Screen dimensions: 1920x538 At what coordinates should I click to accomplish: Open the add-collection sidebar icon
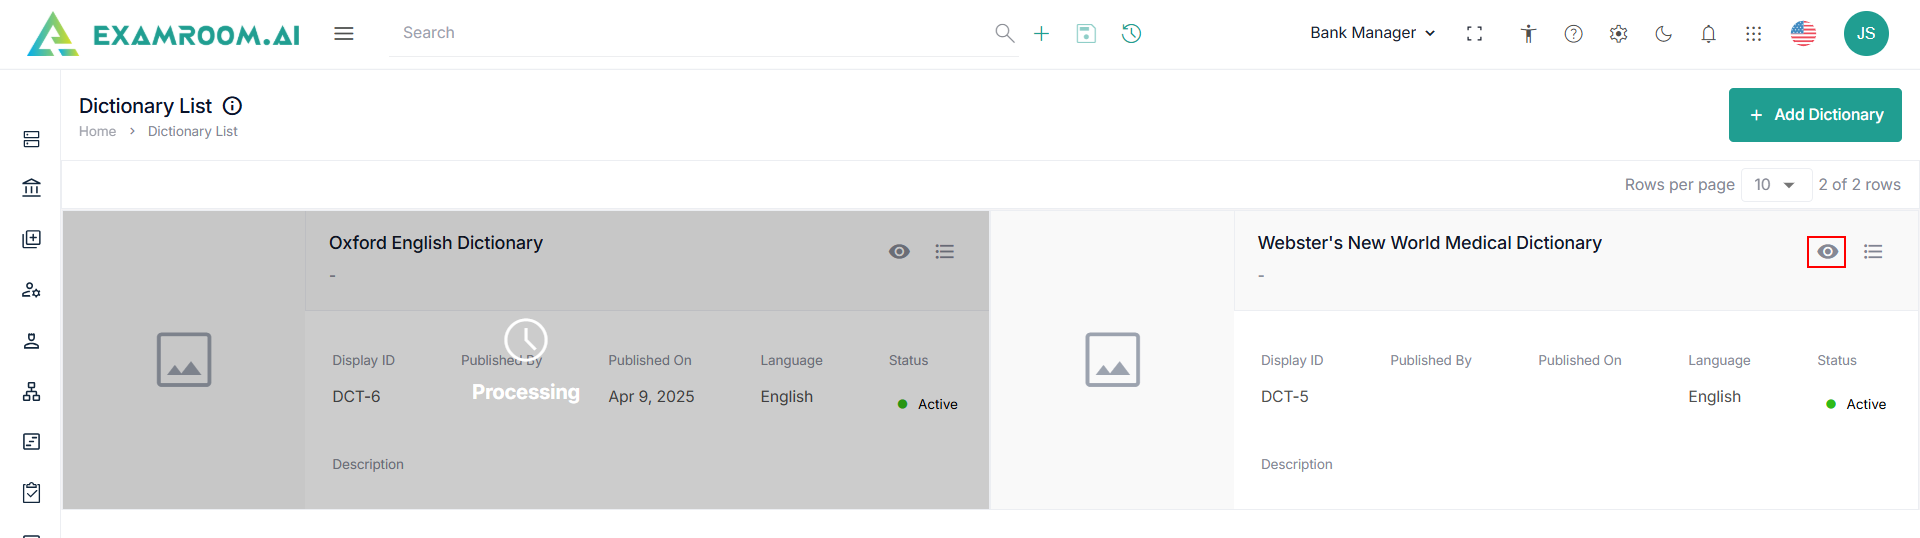[32, 239]
